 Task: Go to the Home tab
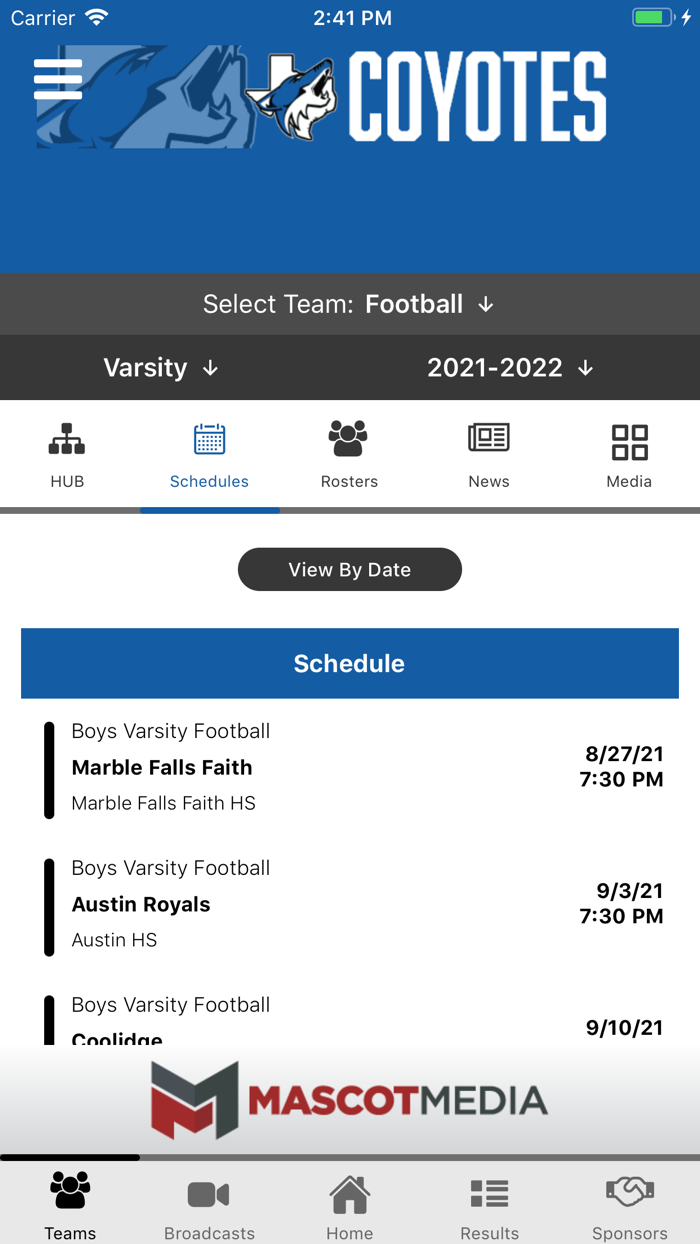(349, 1191)
